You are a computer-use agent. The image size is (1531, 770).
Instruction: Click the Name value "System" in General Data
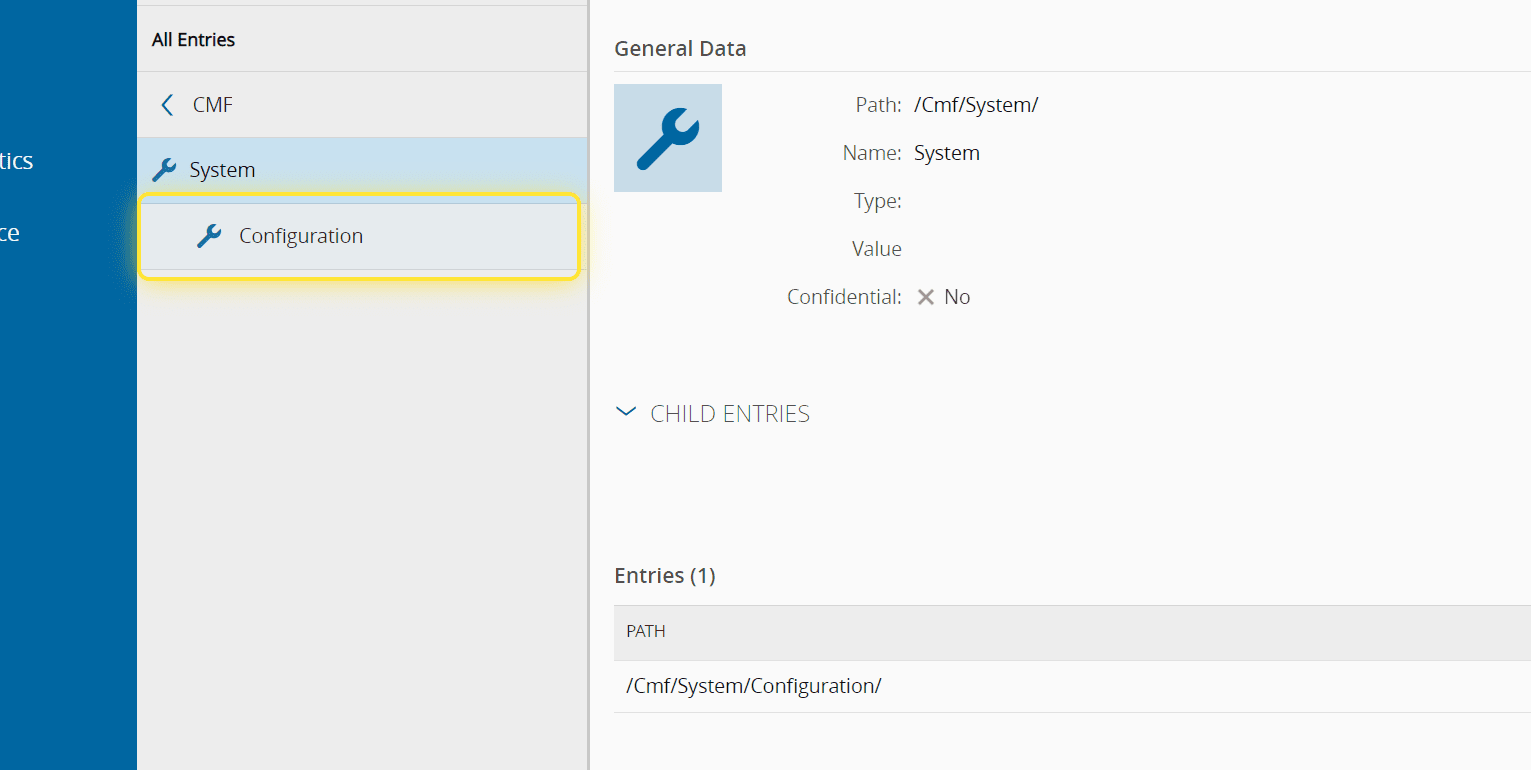tap(947, 153)
